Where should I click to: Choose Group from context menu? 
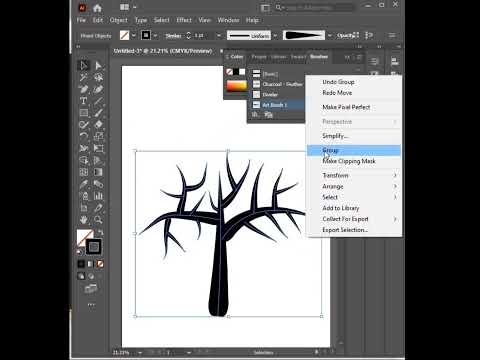point(354,150)
